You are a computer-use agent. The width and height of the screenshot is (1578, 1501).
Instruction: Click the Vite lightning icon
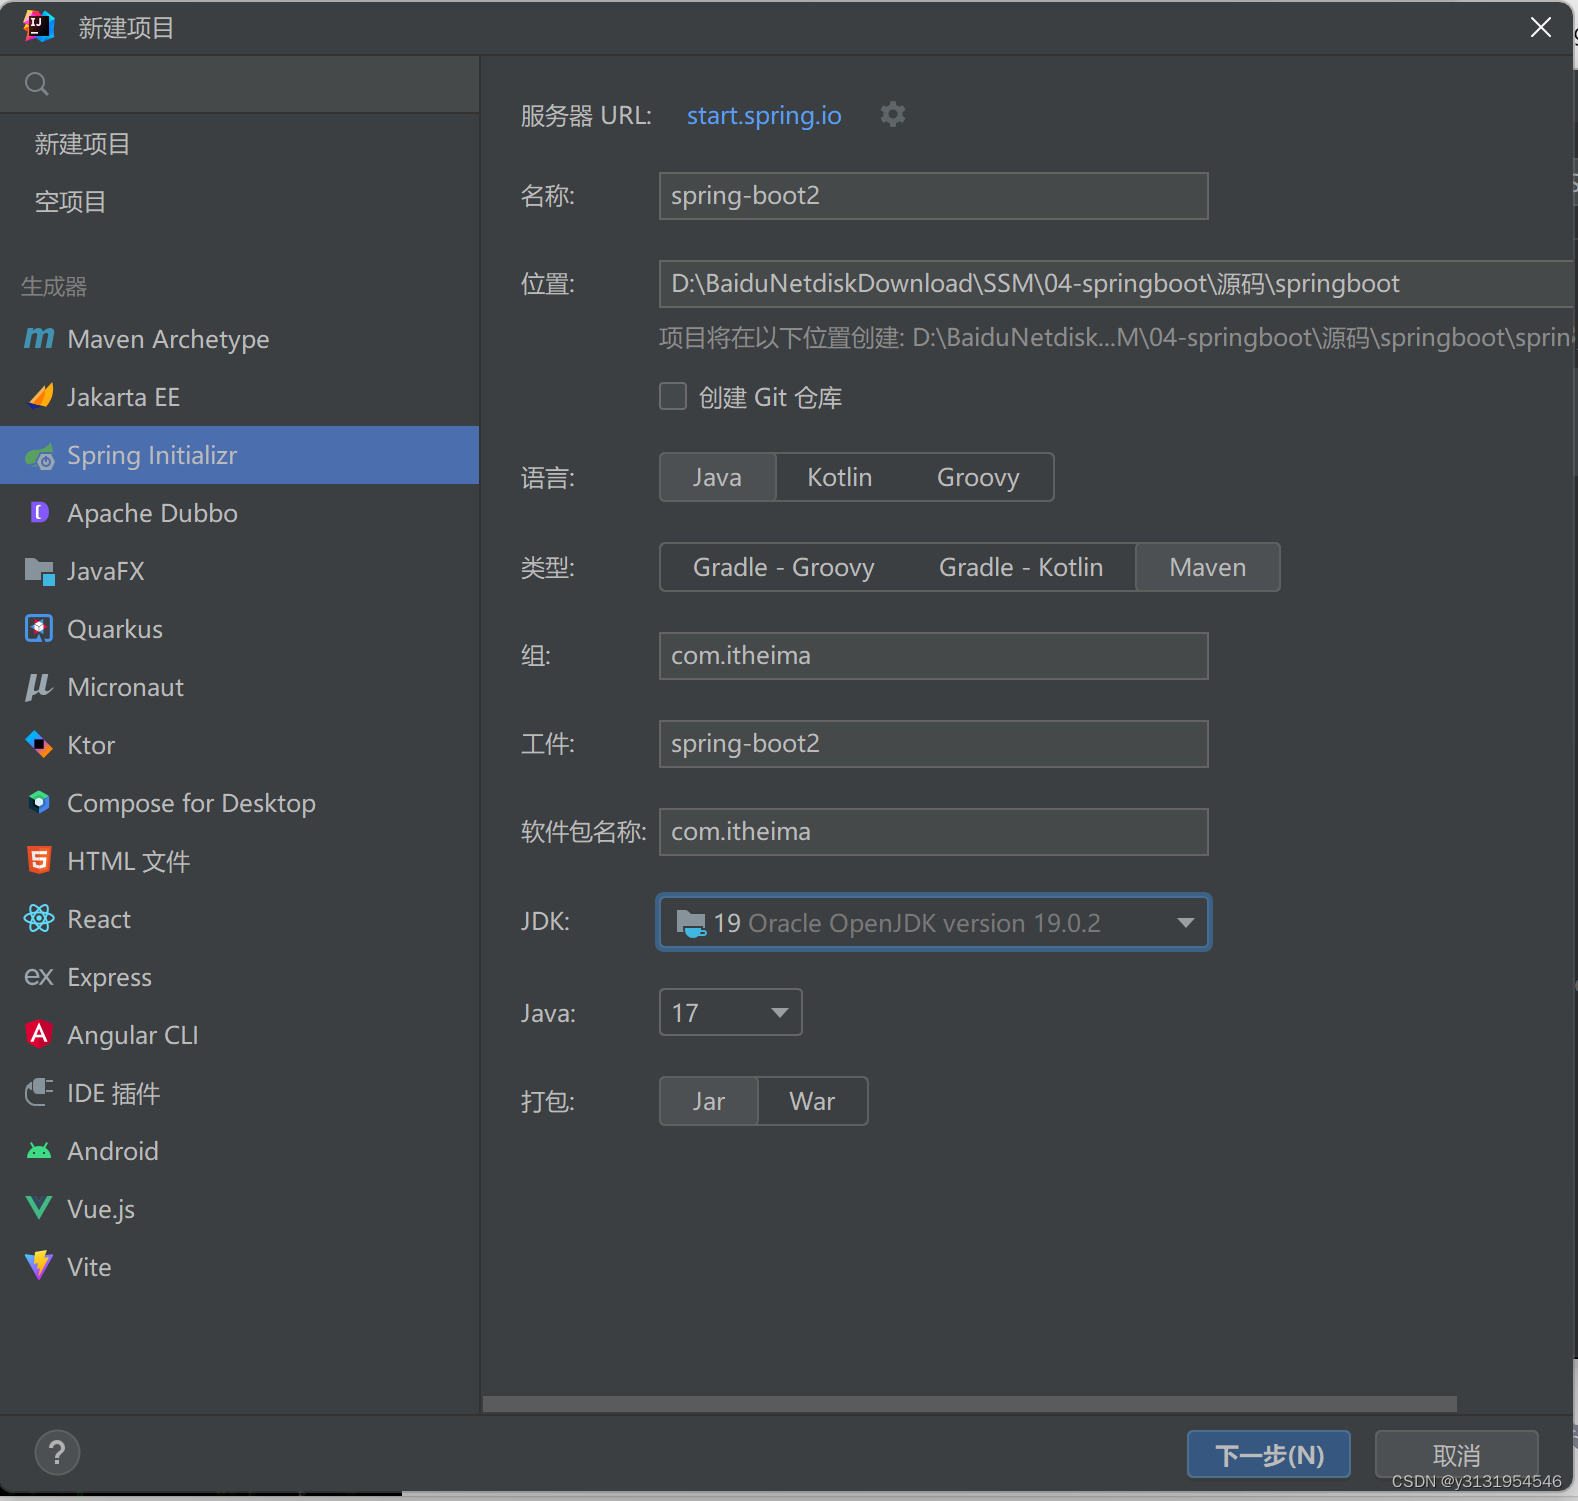point(39,1266)
